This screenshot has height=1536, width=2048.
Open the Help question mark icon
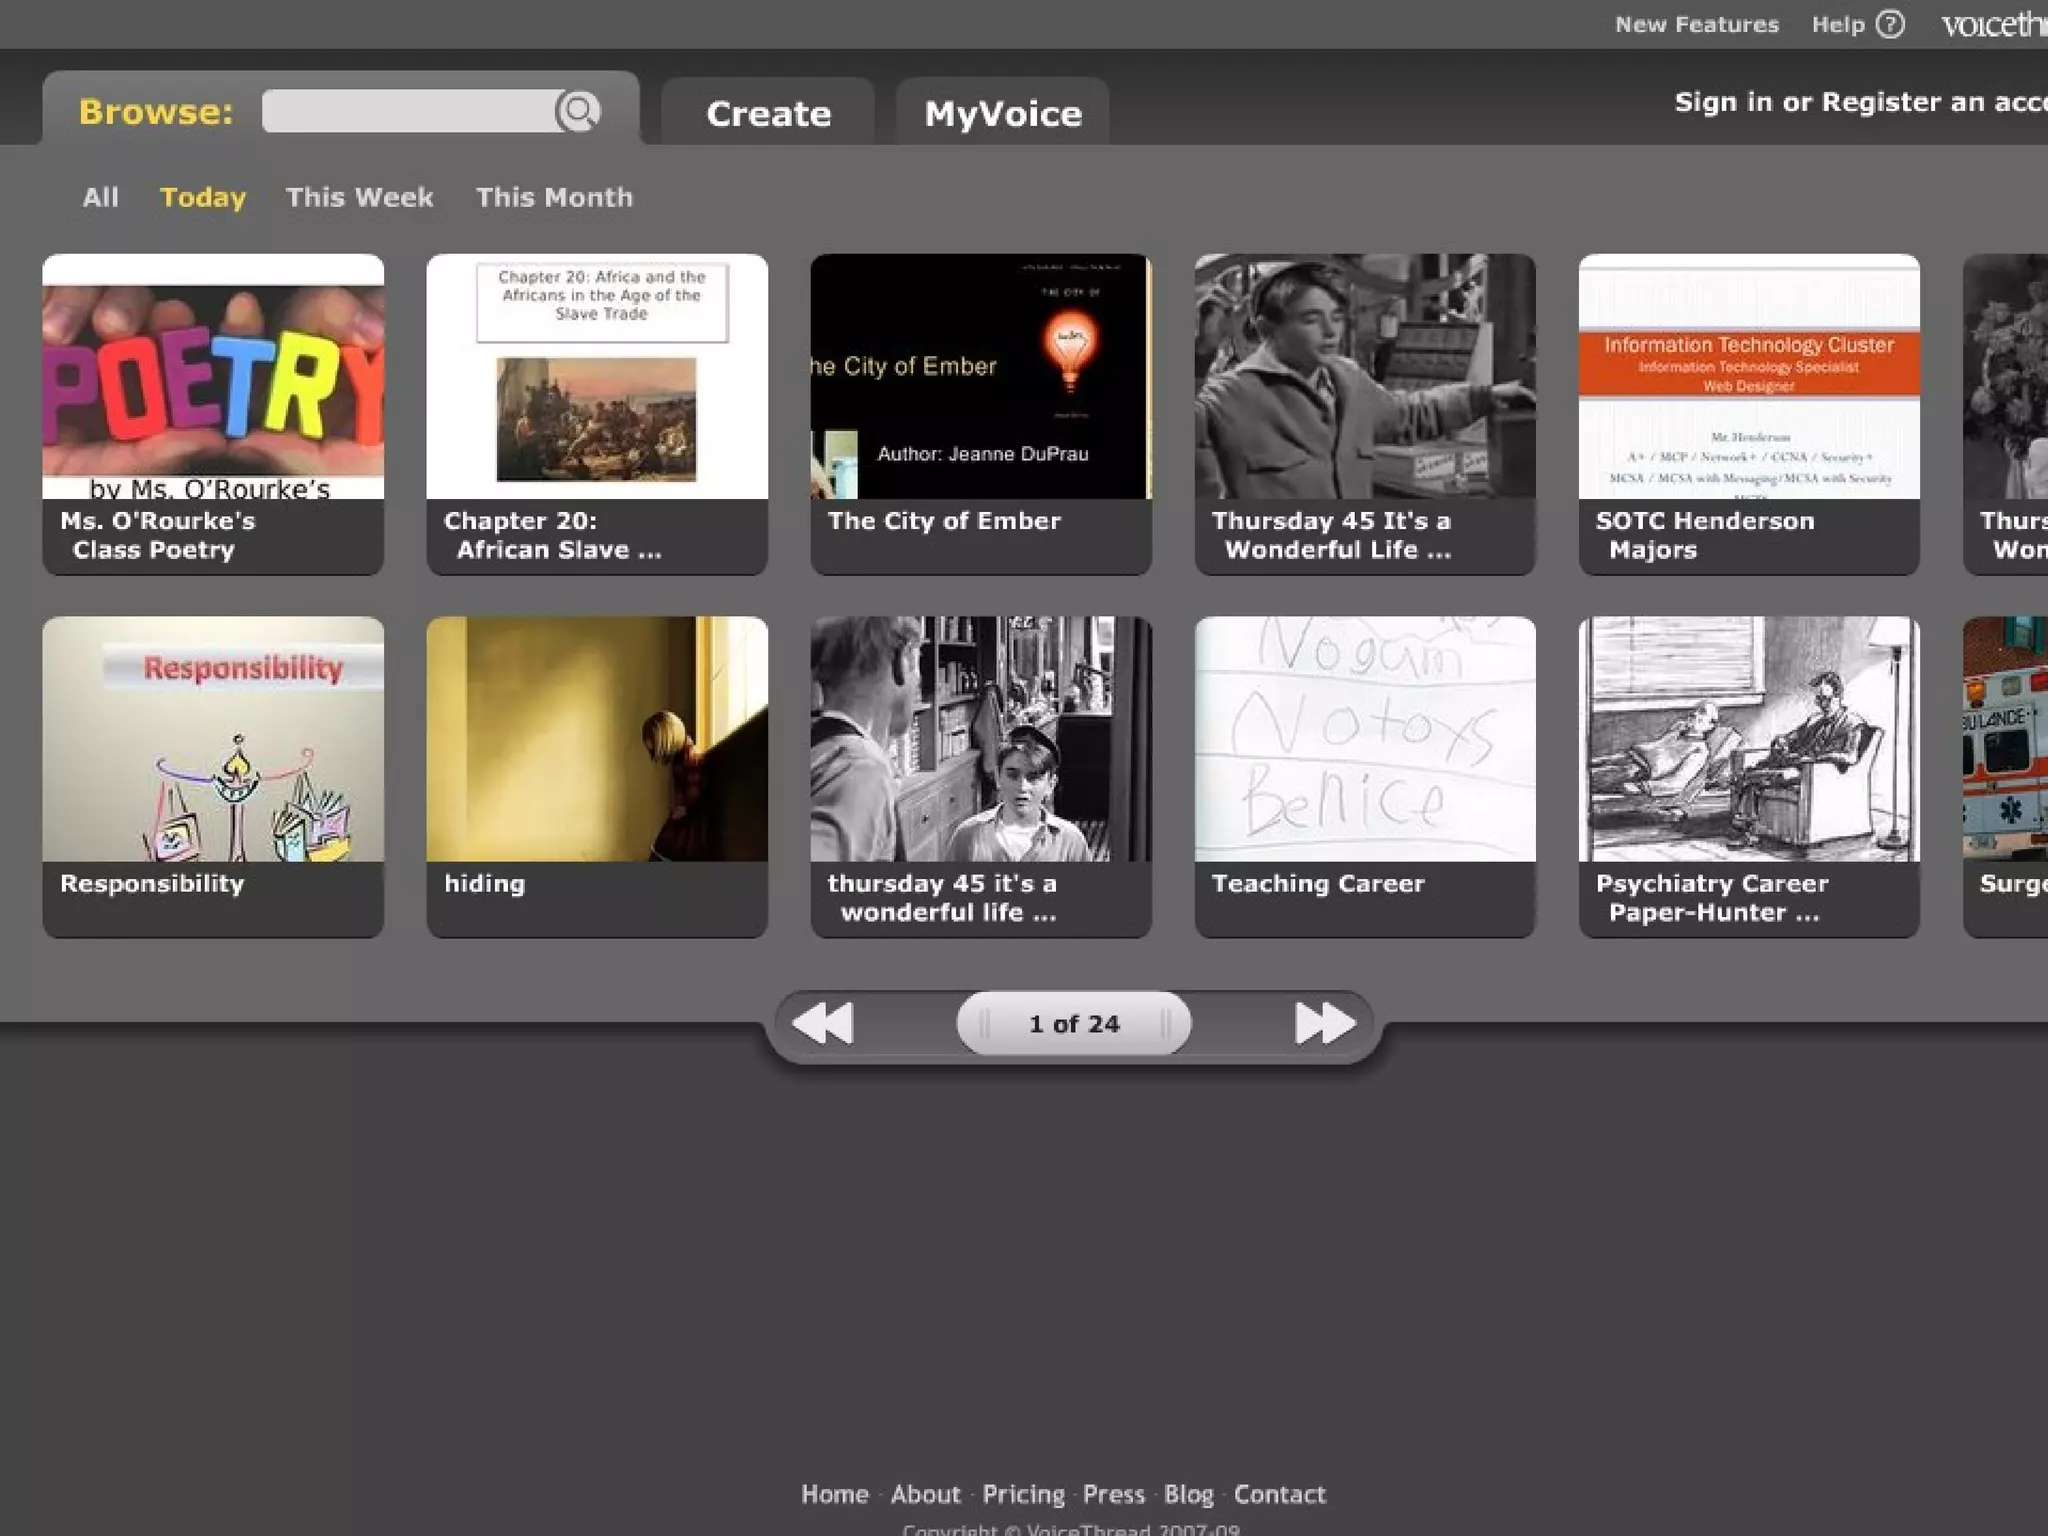pyautogui.click(x=1890, y=24)
